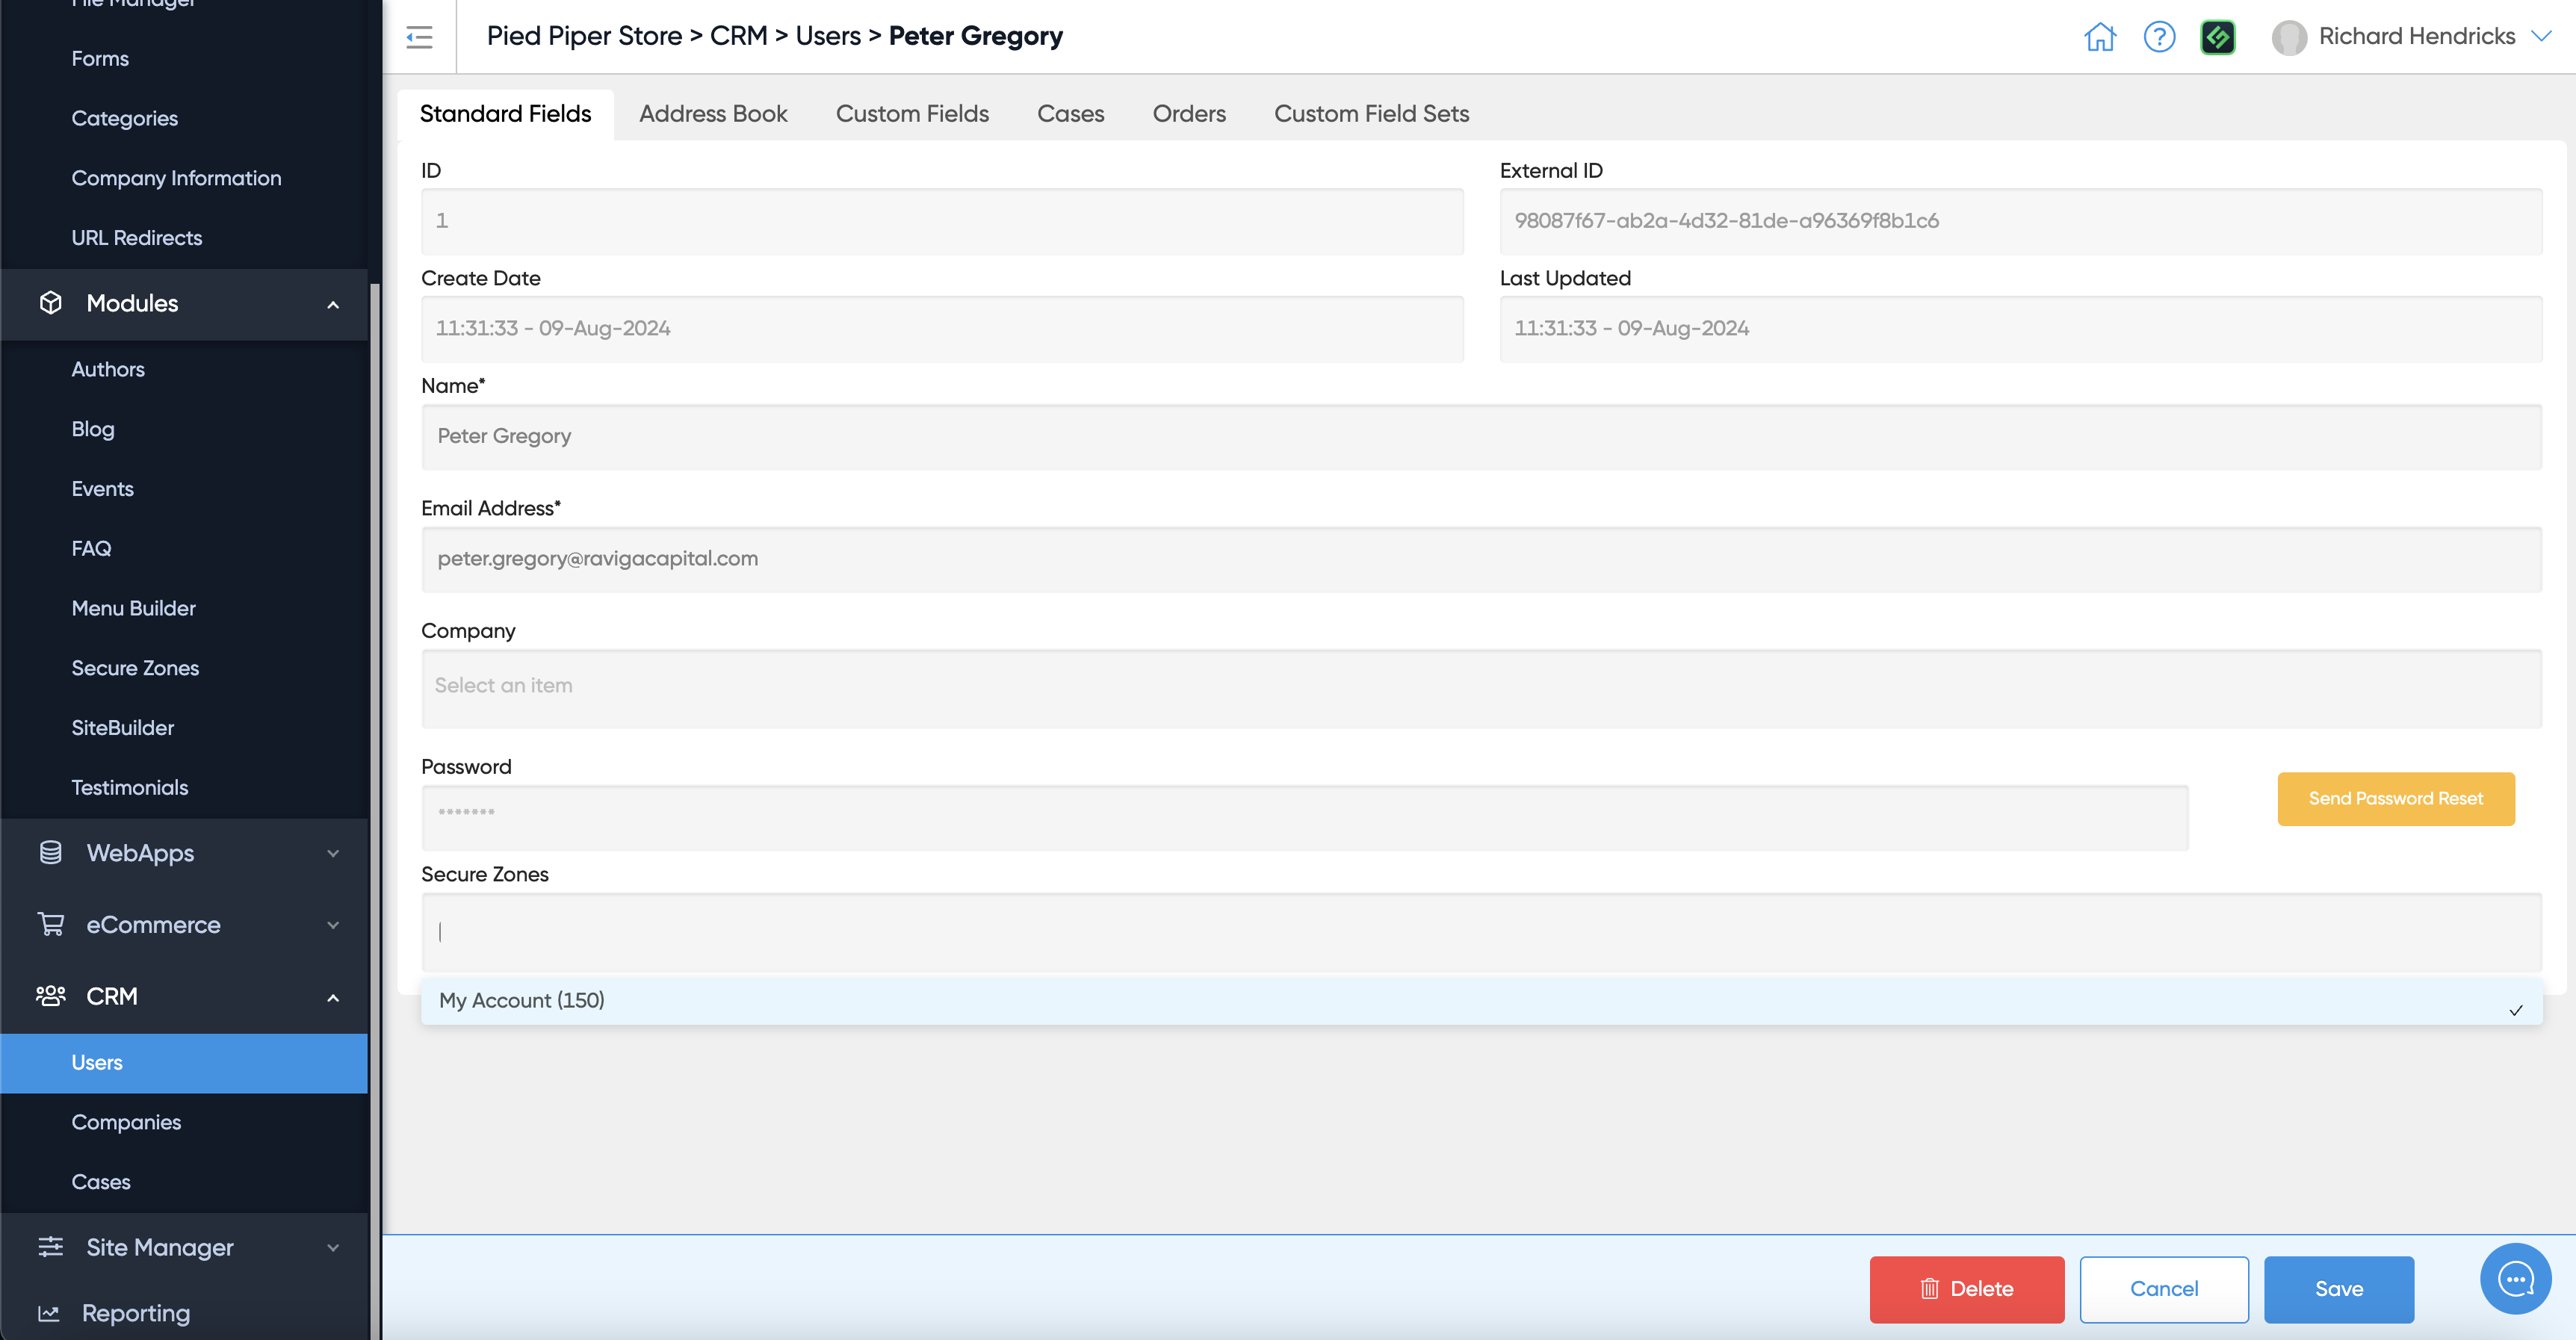2576x1340 pixels.
Task: Click the green code editor icon
Action: 2217,37
